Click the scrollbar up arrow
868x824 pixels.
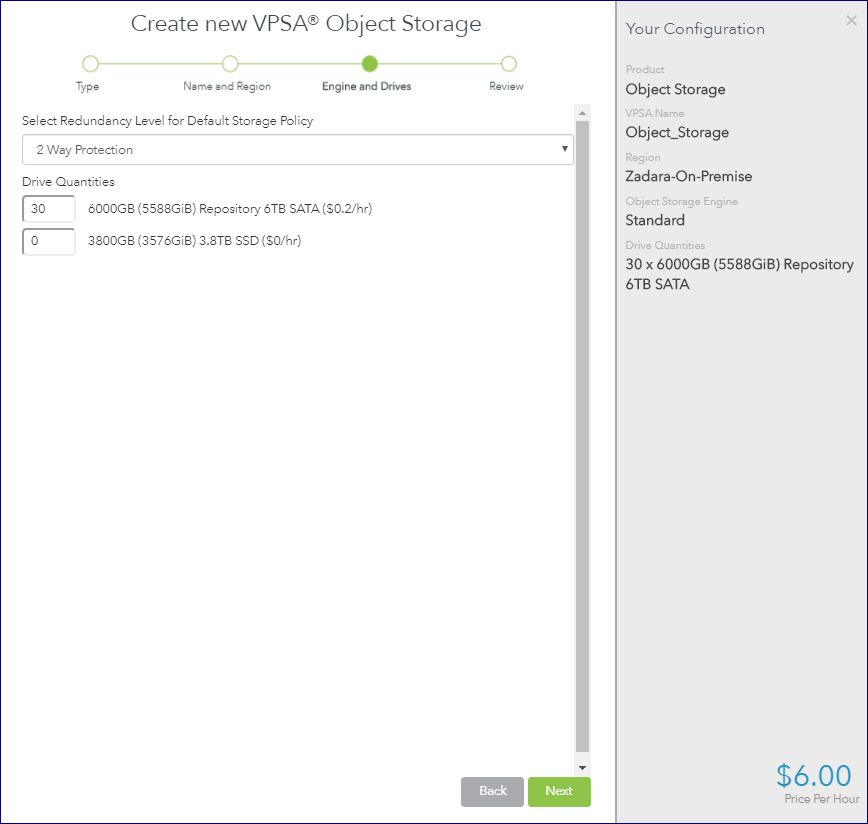pos(582,113)
